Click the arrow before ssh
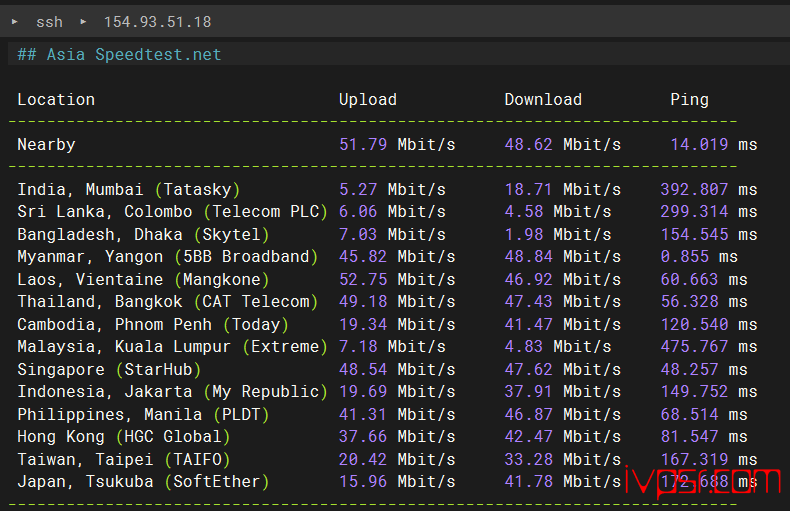790x511 pixels. click(15, 22)
